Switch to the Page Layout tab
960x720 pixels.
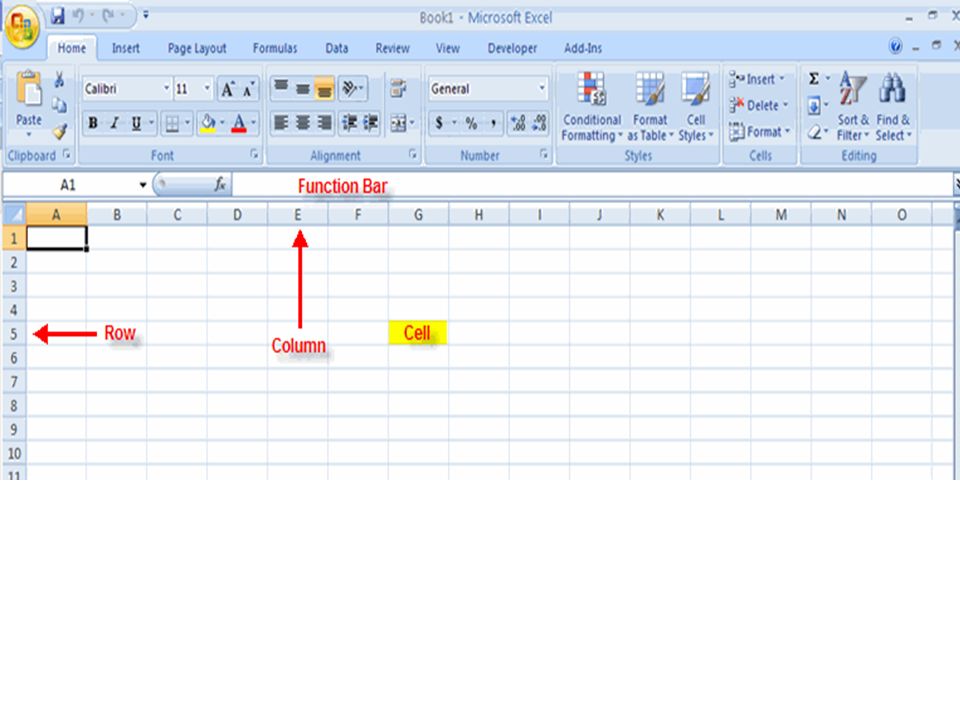click(x=197, y=48)
